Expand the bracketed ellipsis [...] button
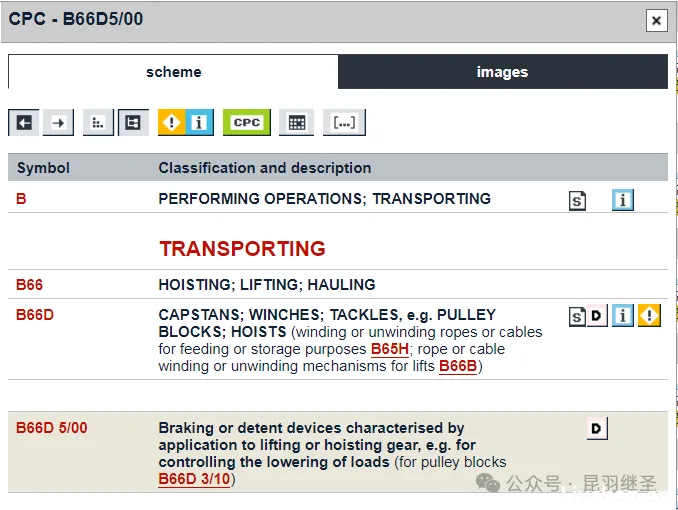The image size is (678, 510). click(344, 122)
